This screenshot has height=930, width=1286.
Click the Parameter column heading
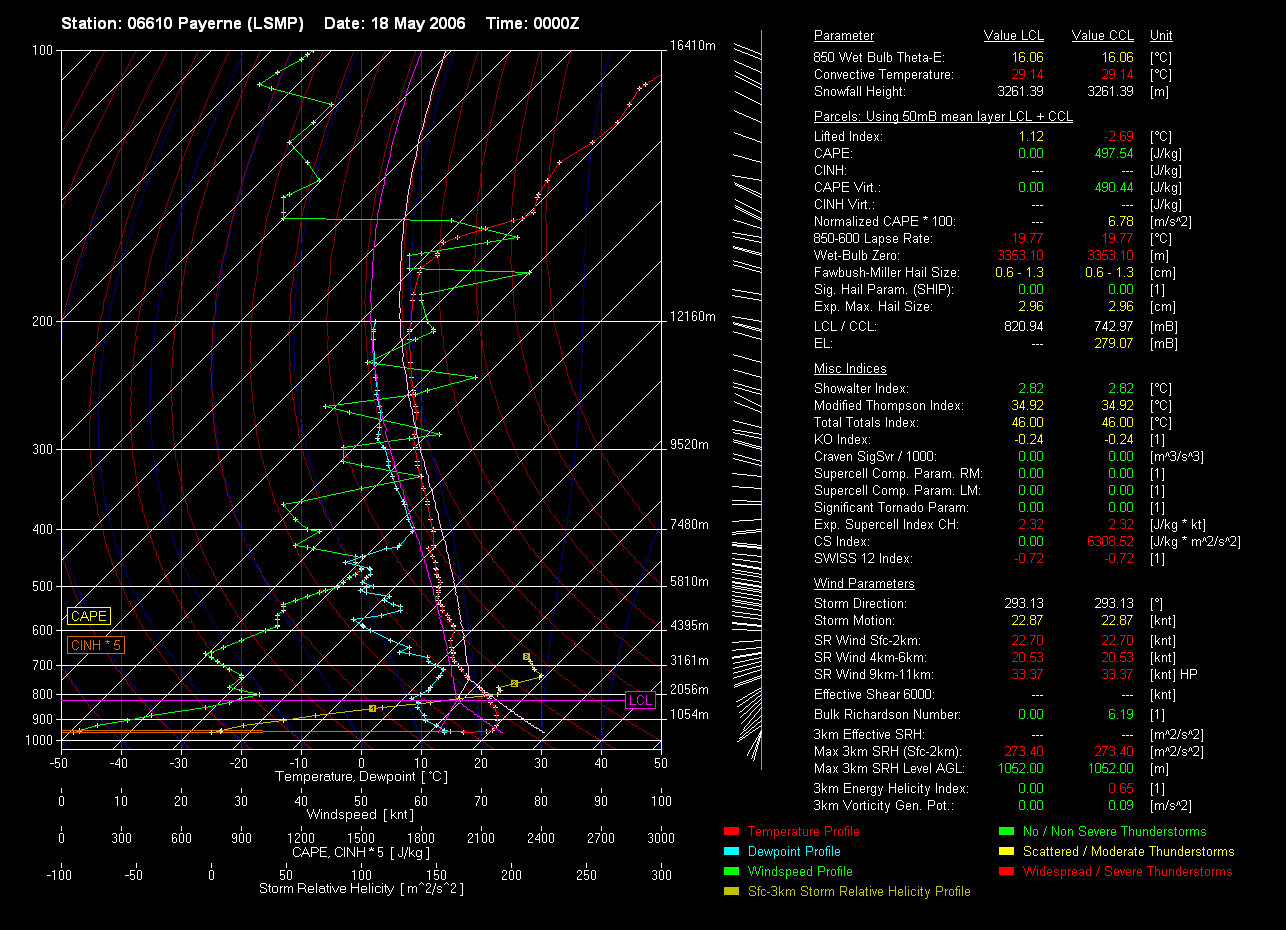(x=843, y=36)
